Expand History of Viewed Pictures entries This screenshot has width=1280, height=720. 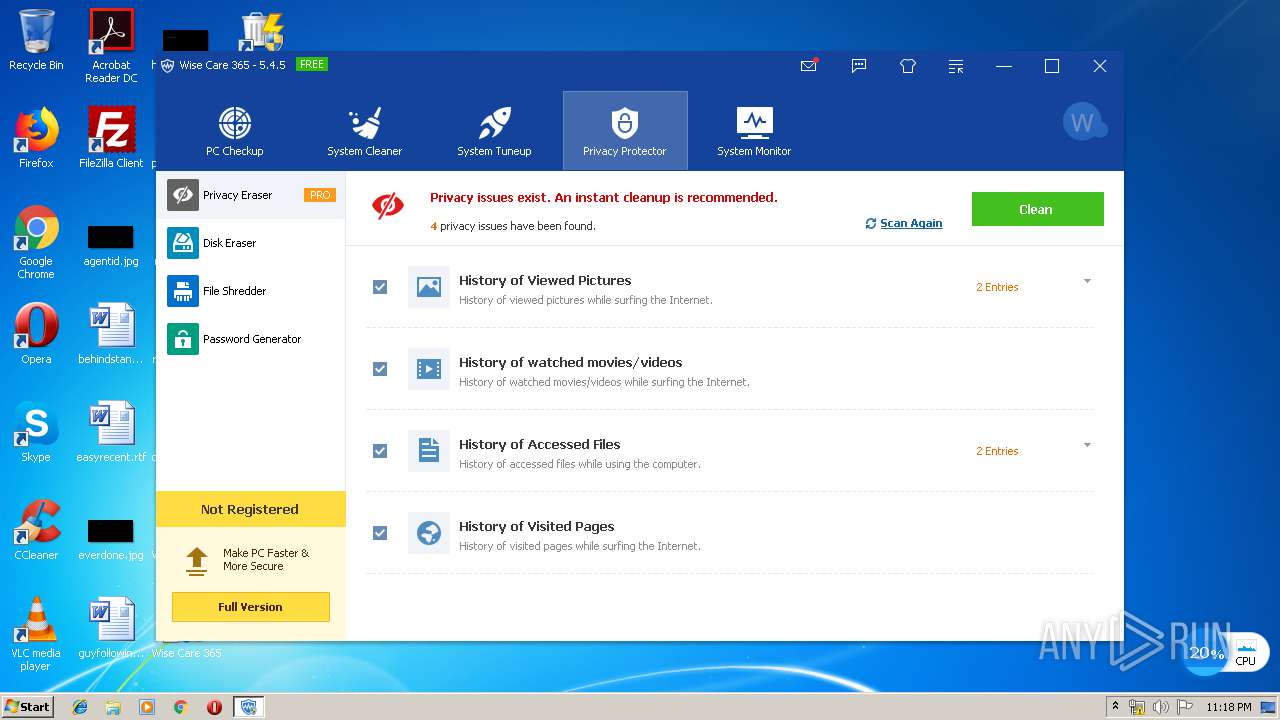pyautogui.click(x=1087, y=281)
